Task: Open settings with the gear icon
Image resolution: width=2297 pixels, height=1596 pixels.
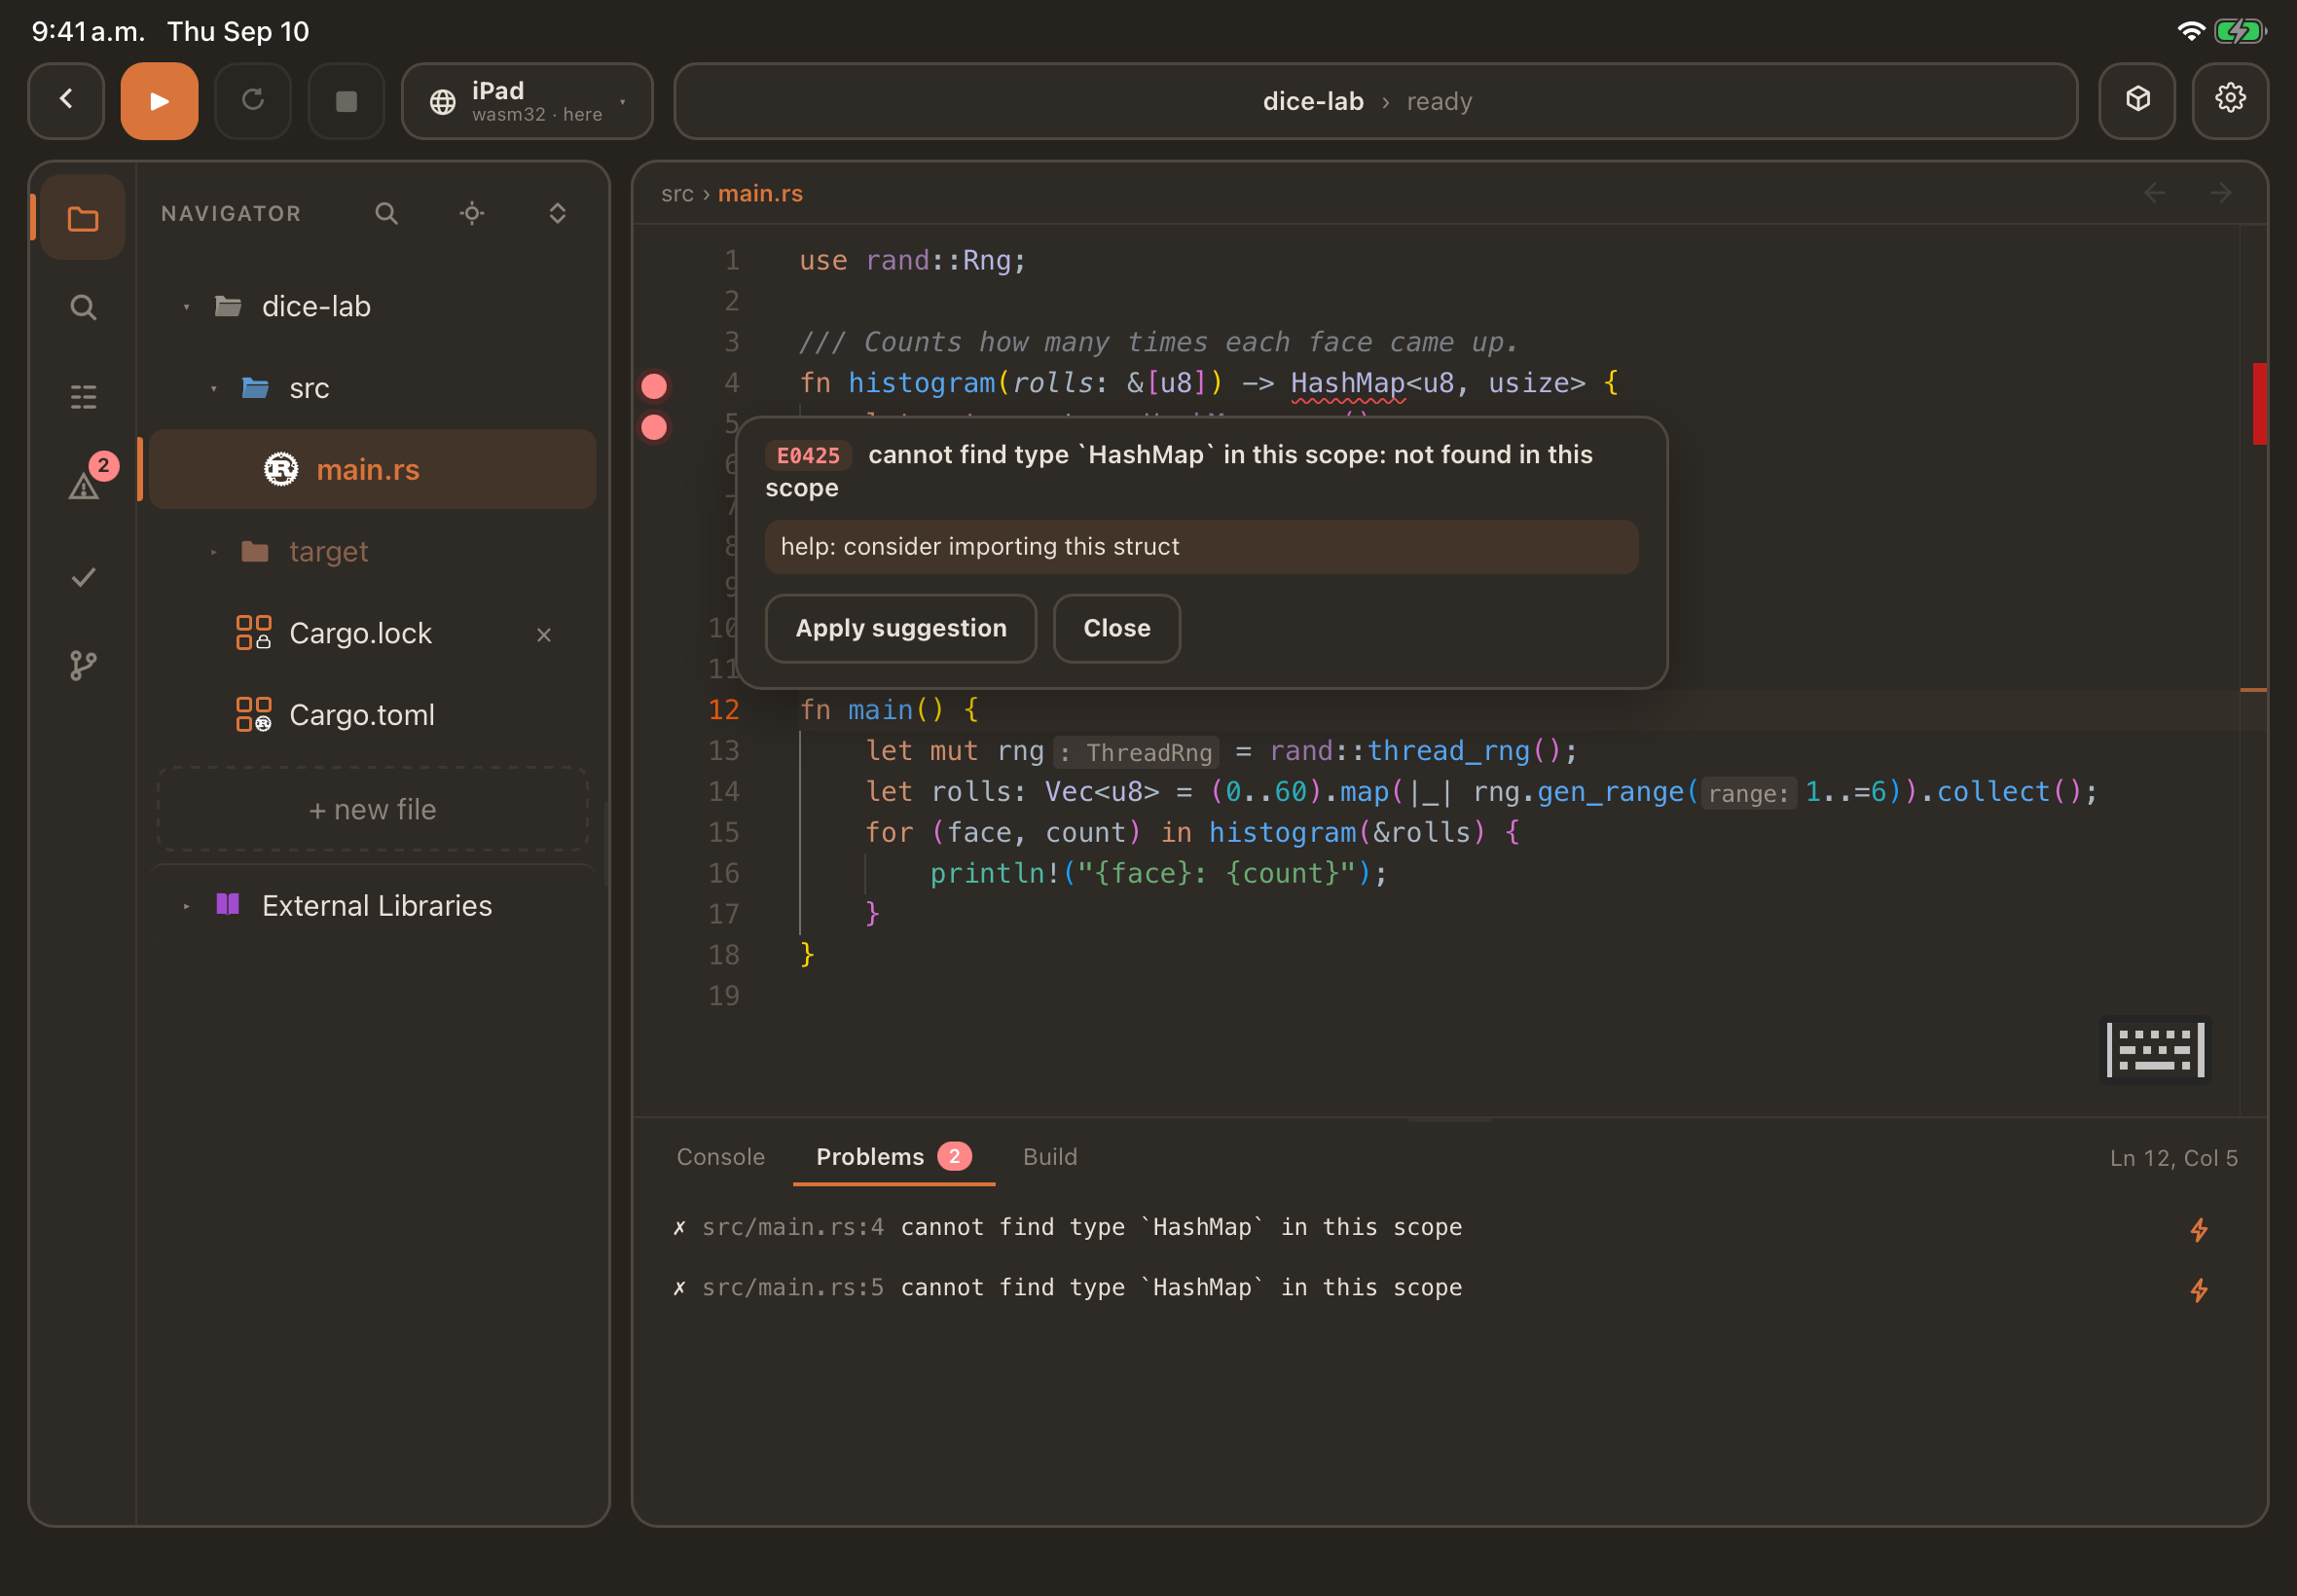Action: [x=2230, y=101]
